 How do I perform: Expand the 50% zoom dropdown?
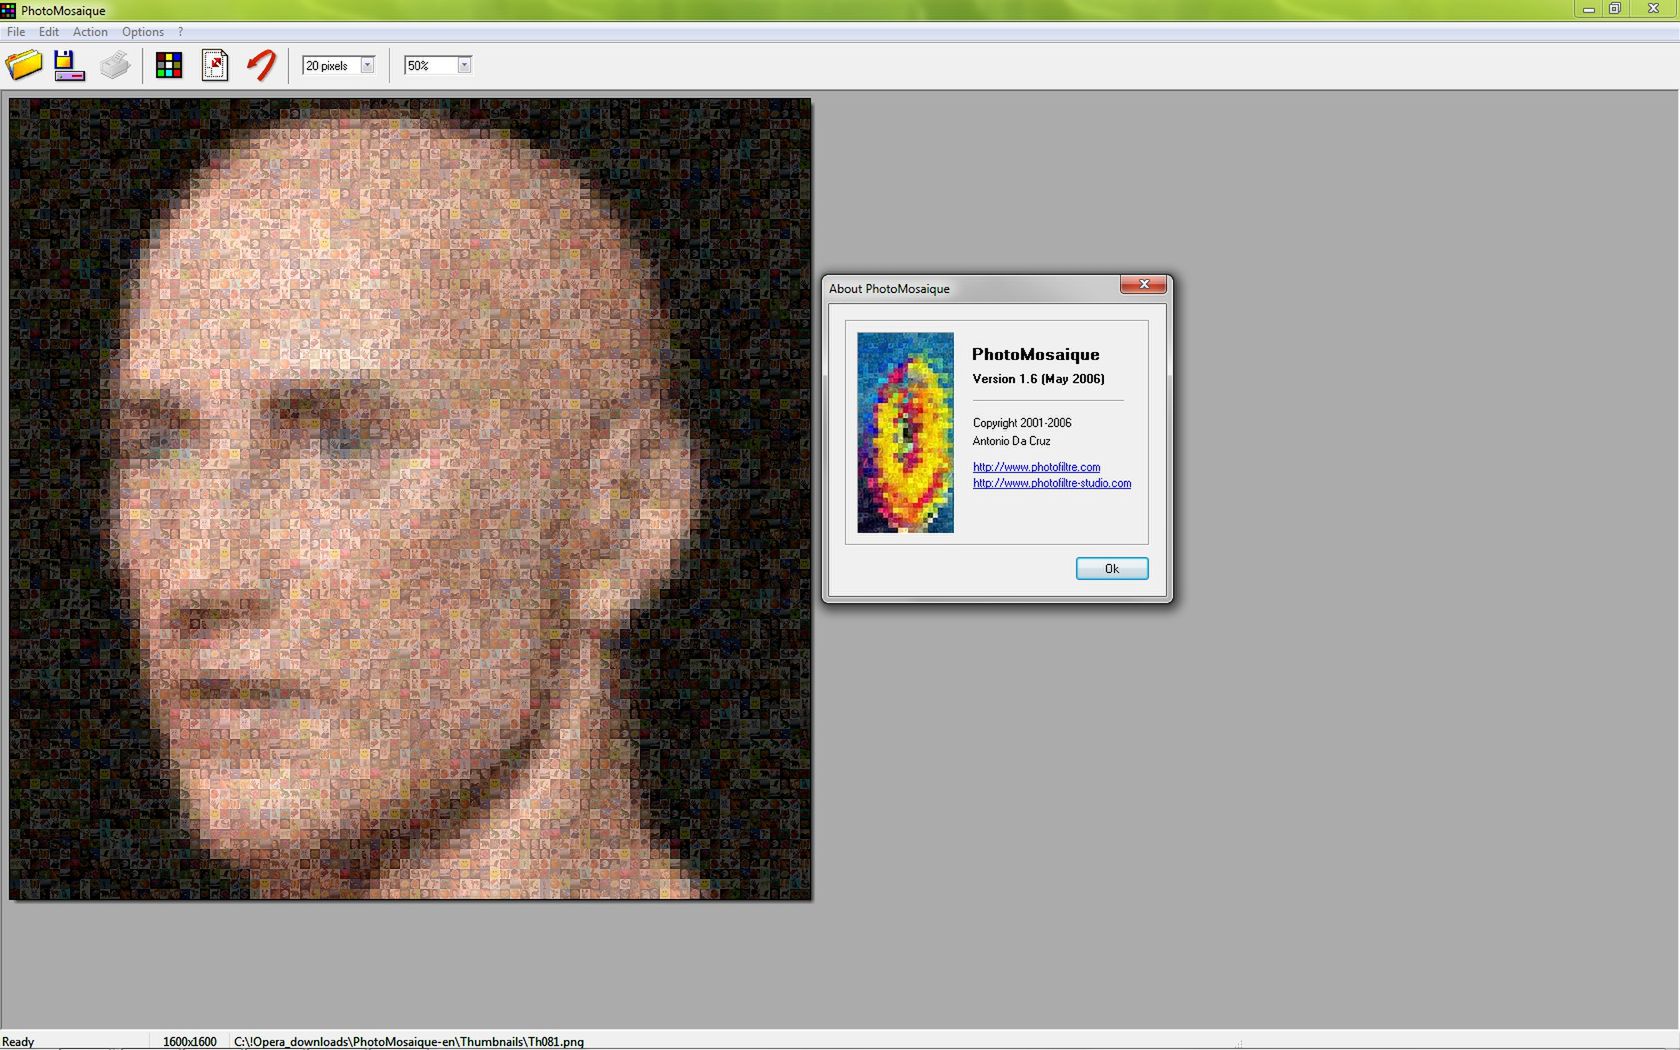[x=464, y=65]
